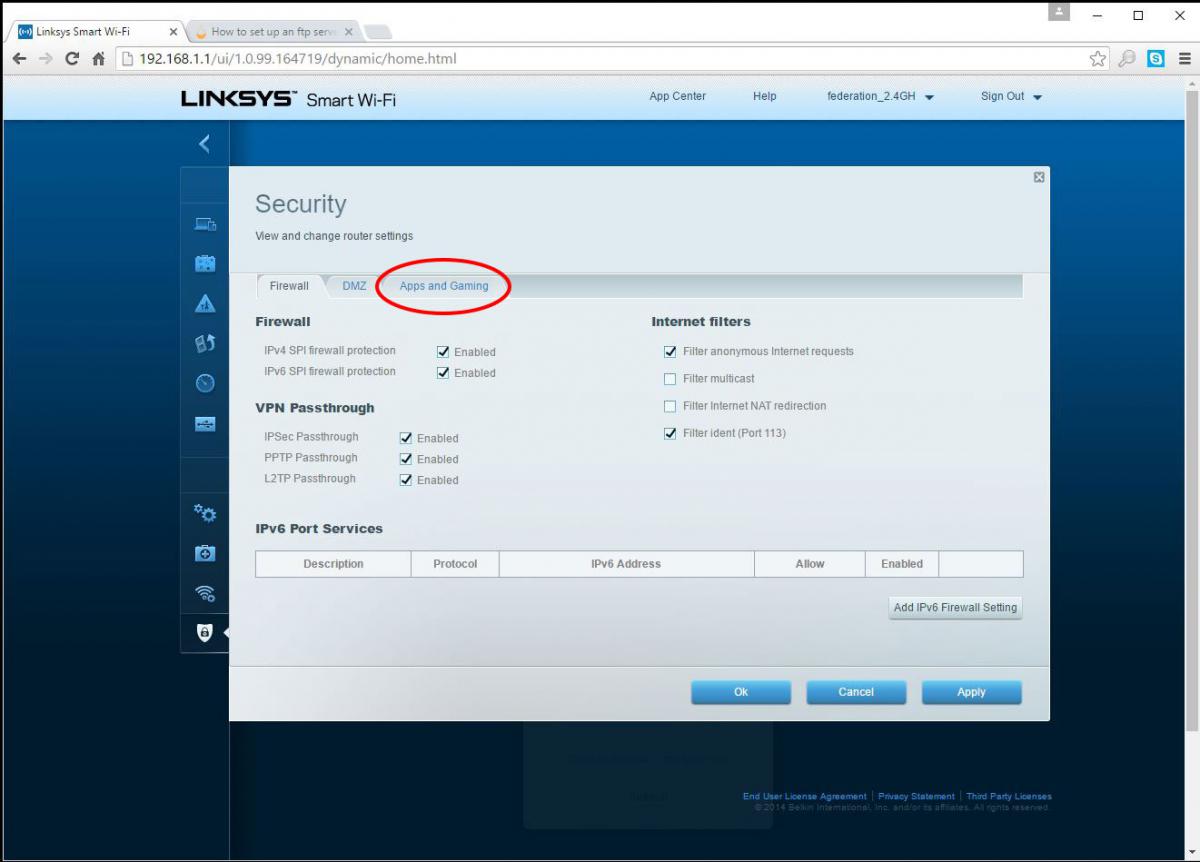Switch to the Apps and Gaming tab
The width and height of the screenshot is (1200, 862).
pyautogui.click(x=444, y=286)
